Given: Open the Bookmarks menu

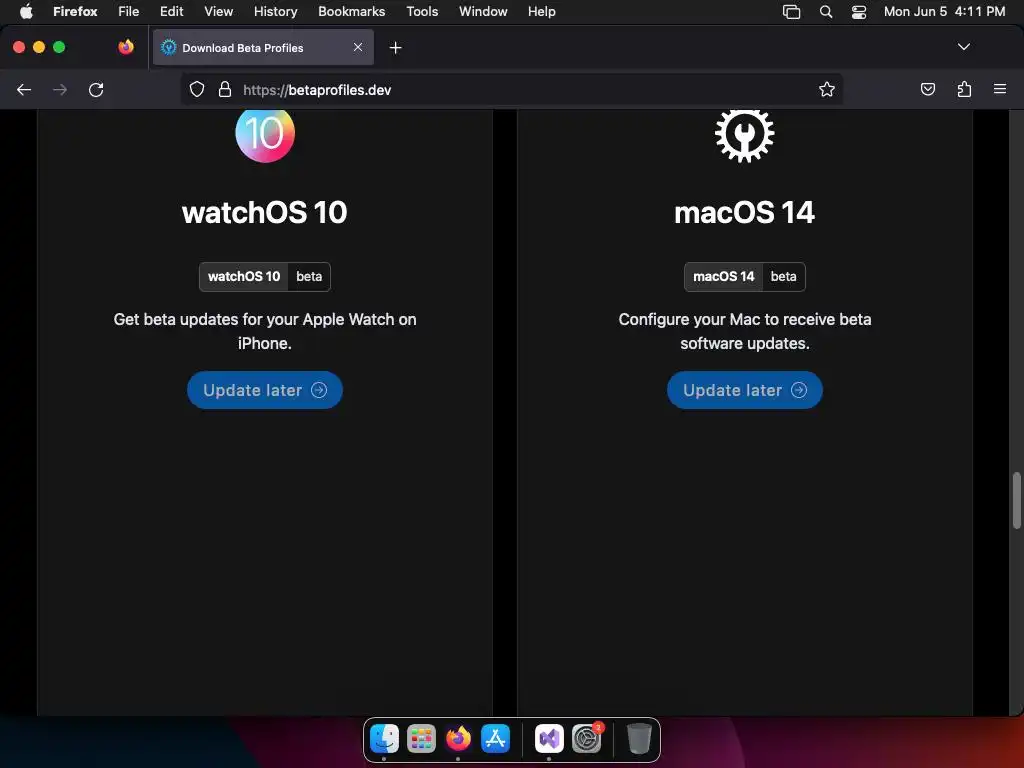Looking at the screenshot, I should 351,11.
